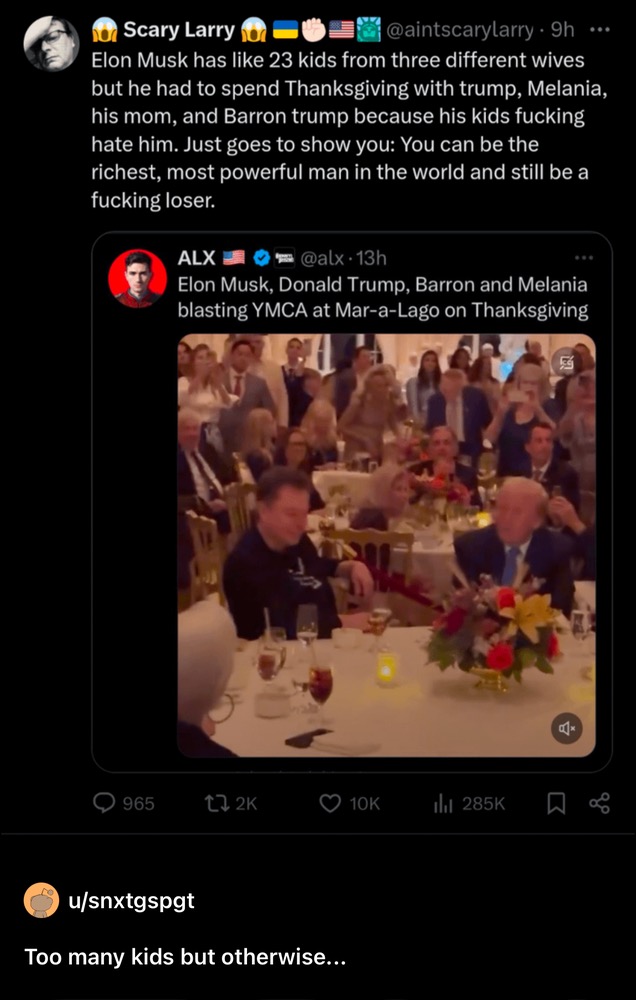The image size is (636, 1000).
Task: Click the Reddit avatar of u/snxtgspgt
Action: click(41, 900)
